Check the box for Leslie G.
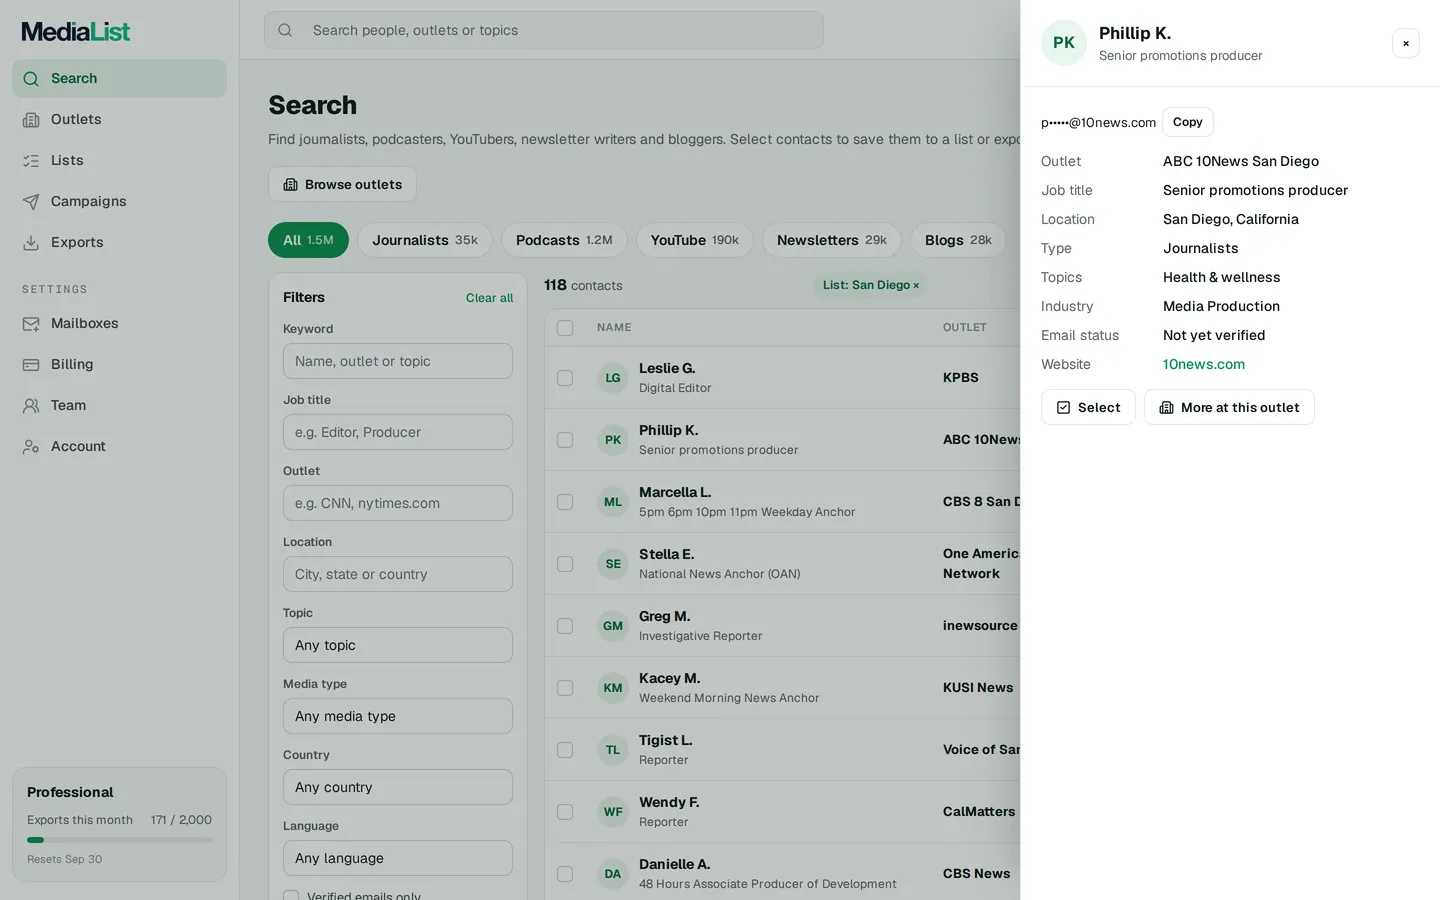 (x=565, y=378)
